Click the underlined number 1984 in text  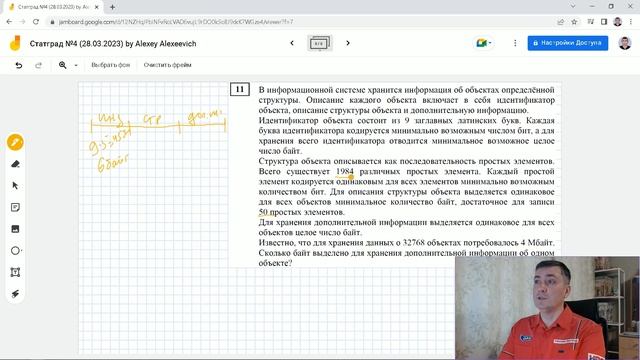point(344,171)
